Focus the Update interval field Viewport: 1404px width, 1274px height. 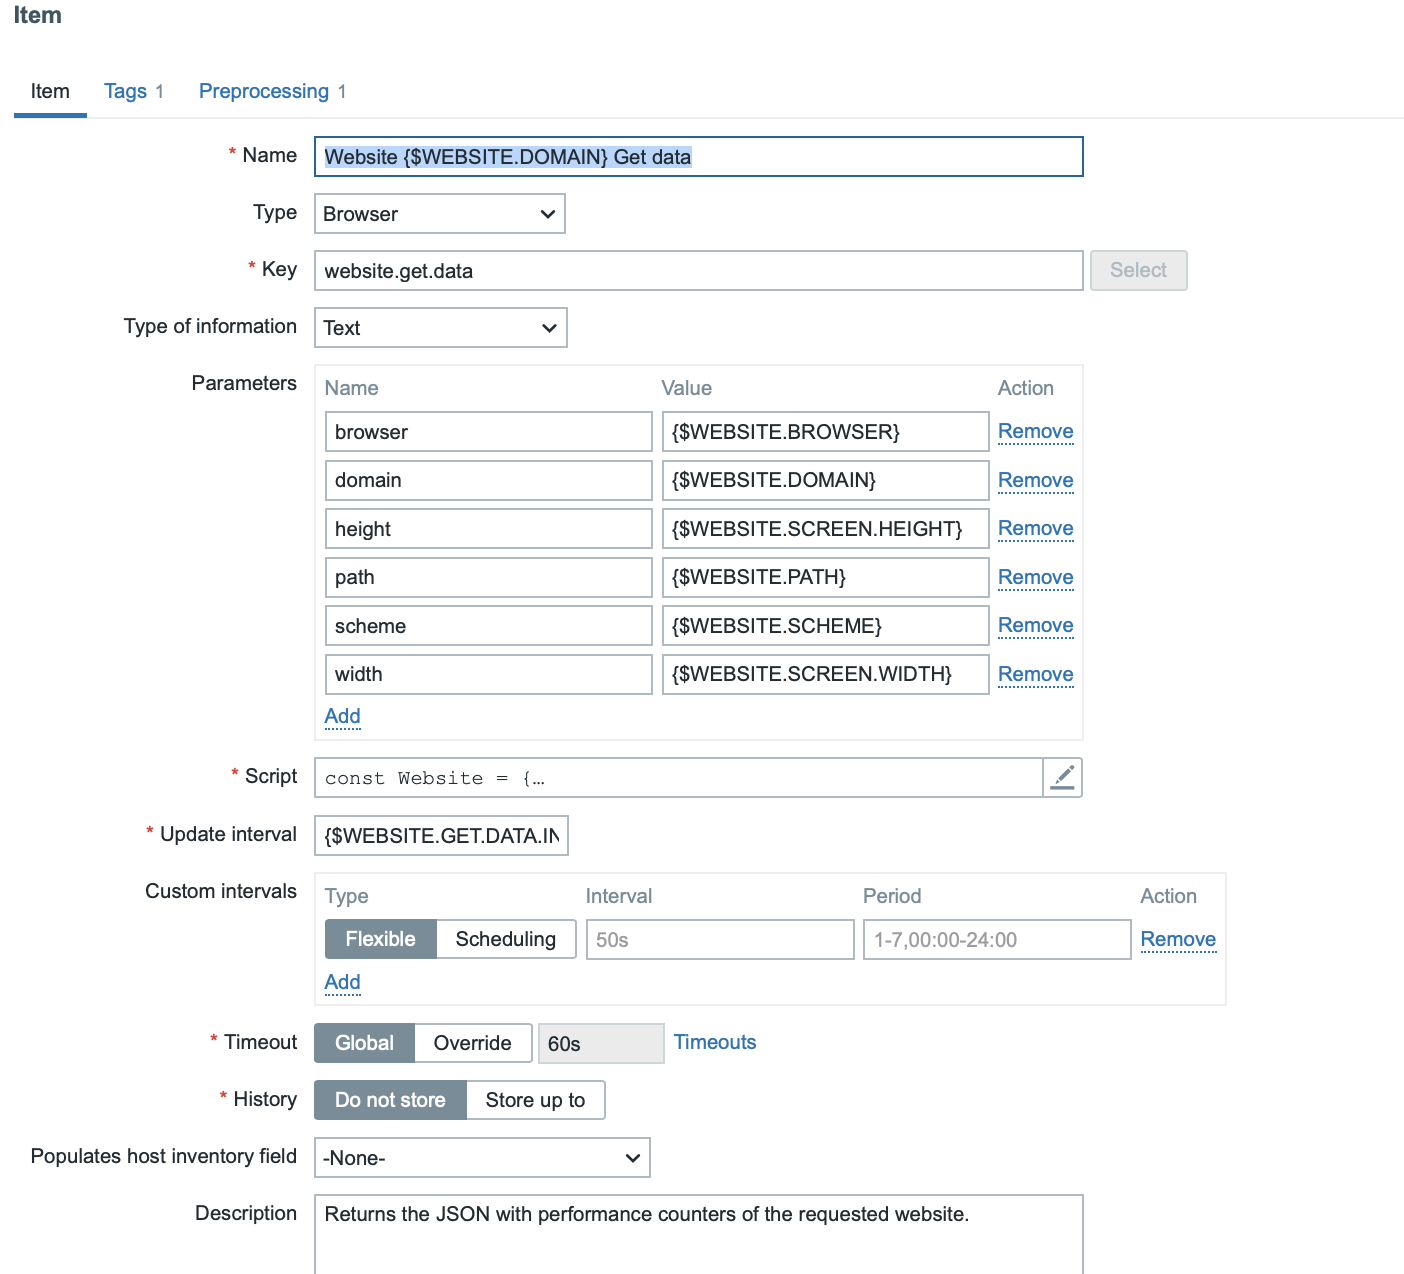tap(441, 836)
